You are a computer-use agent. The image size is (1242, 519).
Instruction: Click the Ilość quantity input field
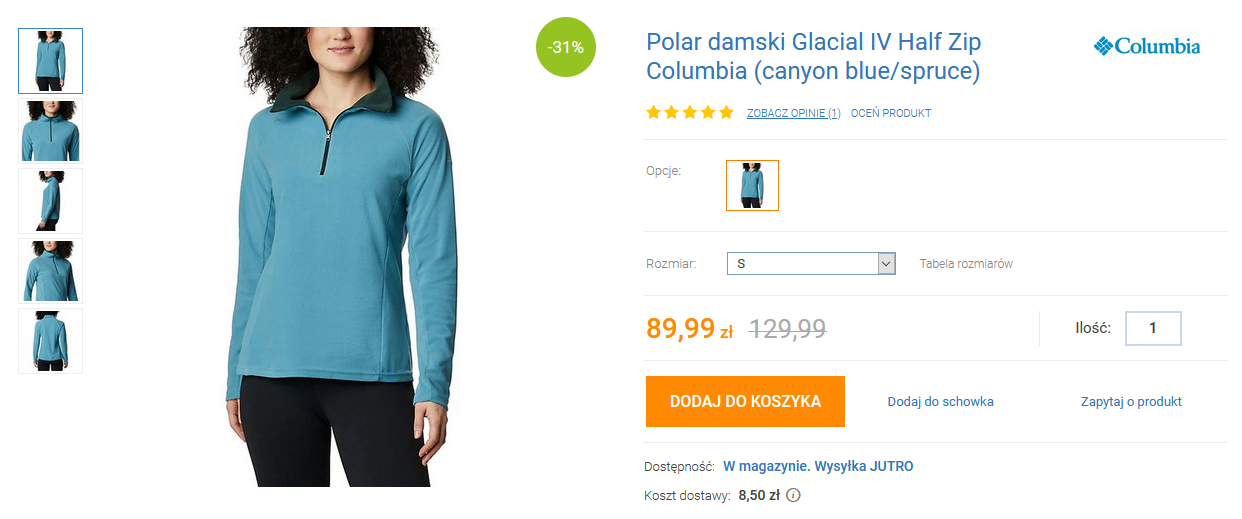coord(1153,328)
